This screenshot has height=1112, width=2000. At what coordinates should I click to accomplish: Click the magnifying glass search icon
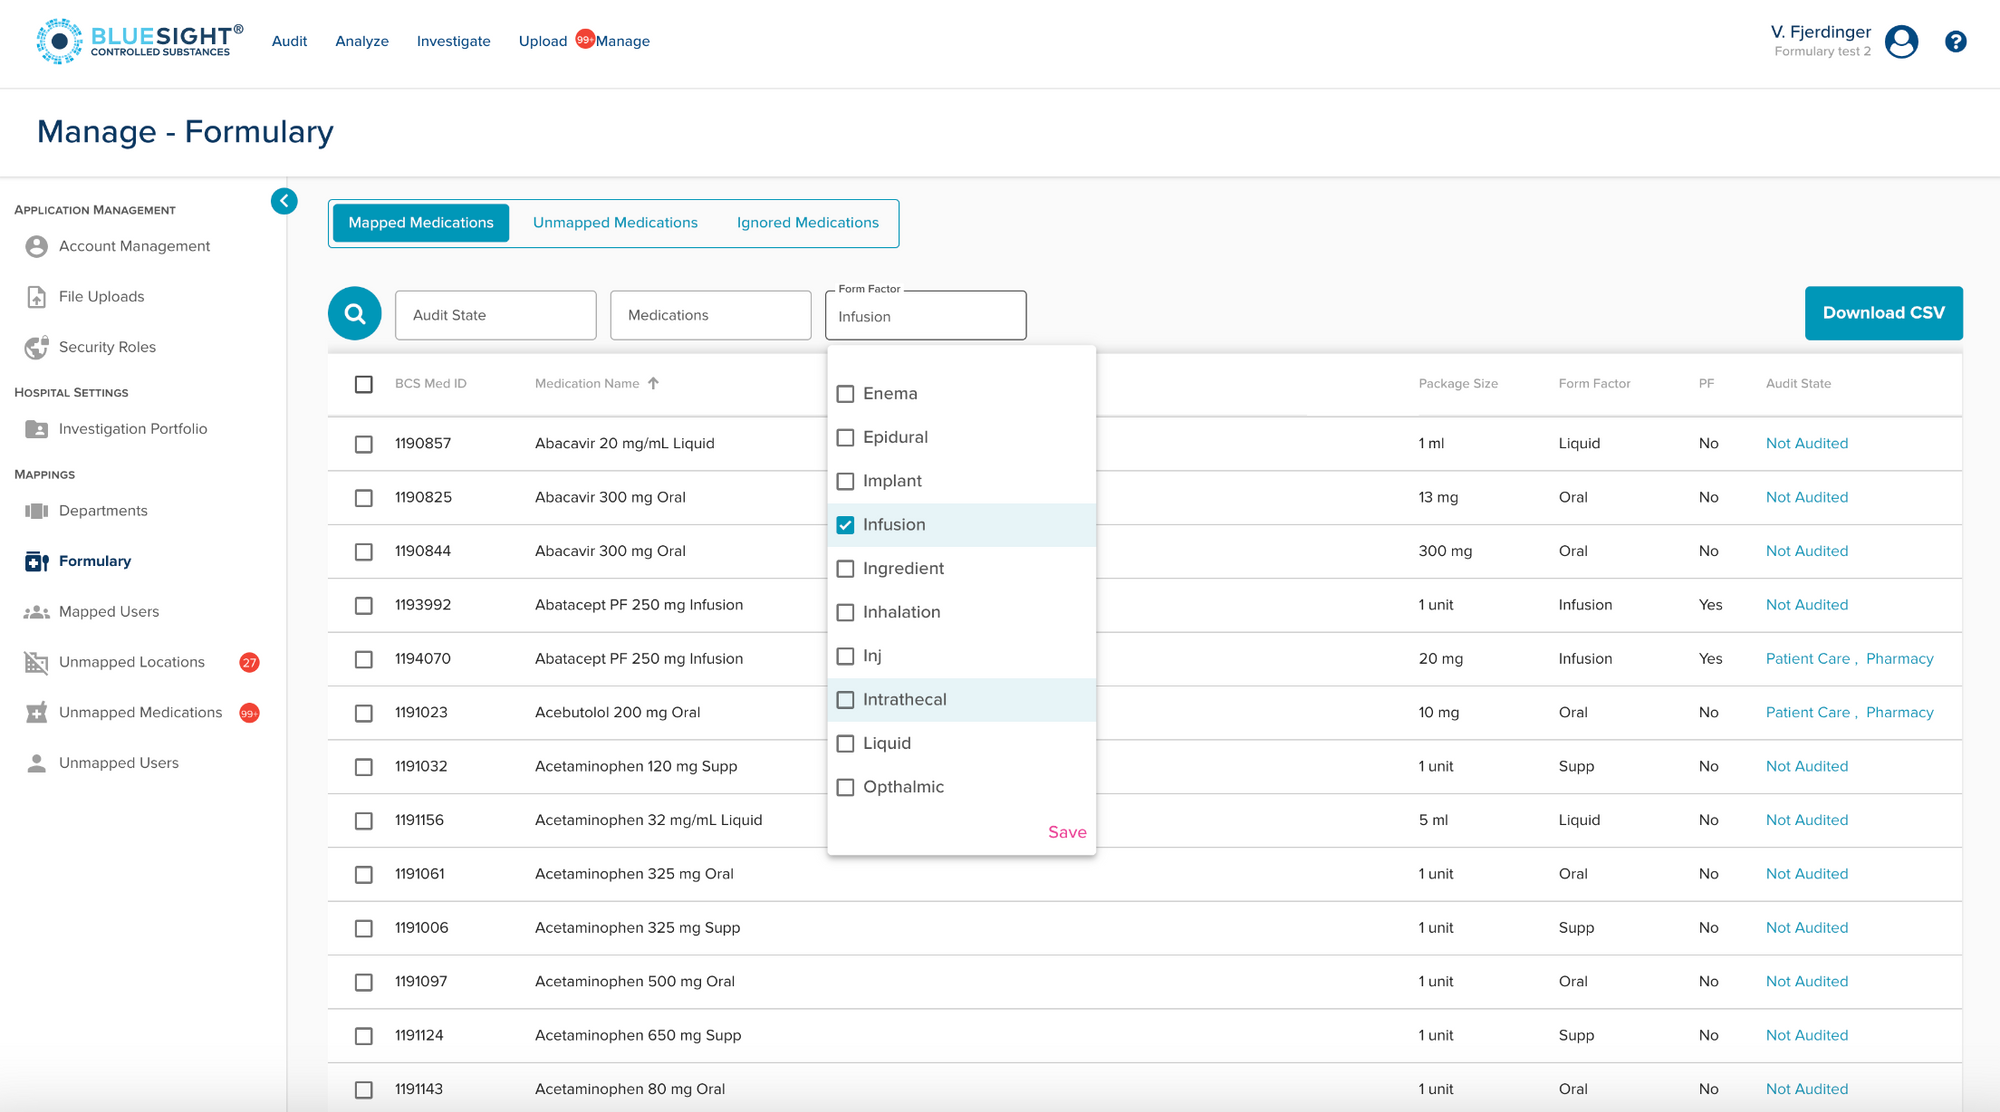(x=354, y=314)
